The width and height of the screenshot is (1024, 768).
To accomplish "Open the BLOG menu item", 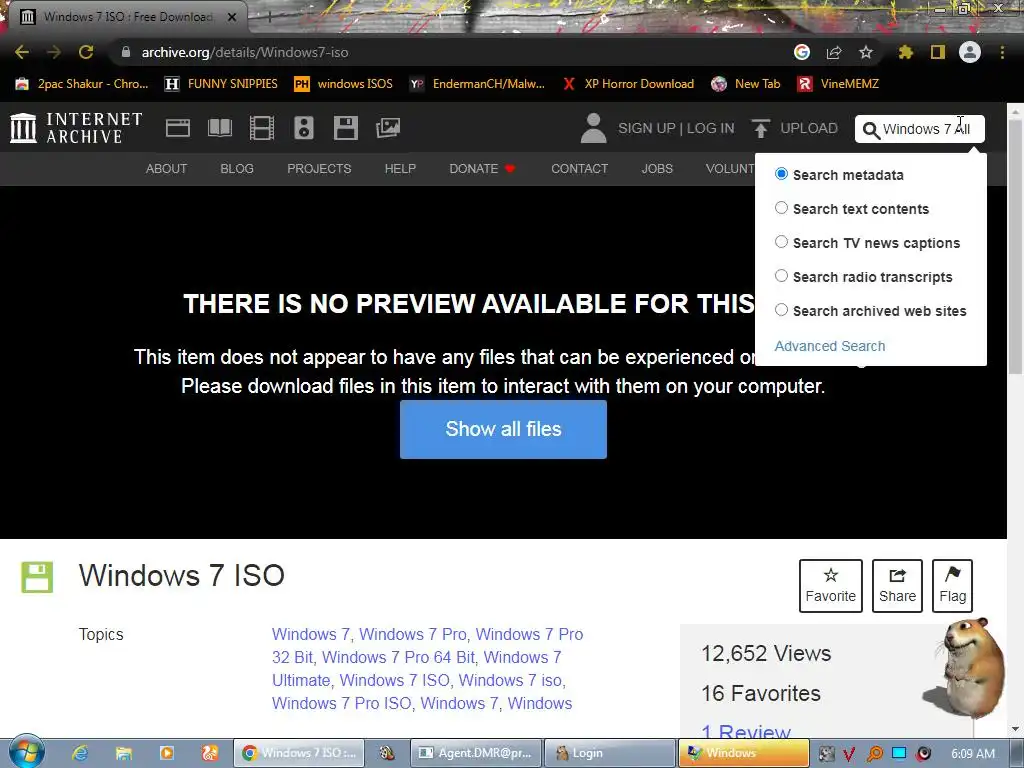I will 237,168.
